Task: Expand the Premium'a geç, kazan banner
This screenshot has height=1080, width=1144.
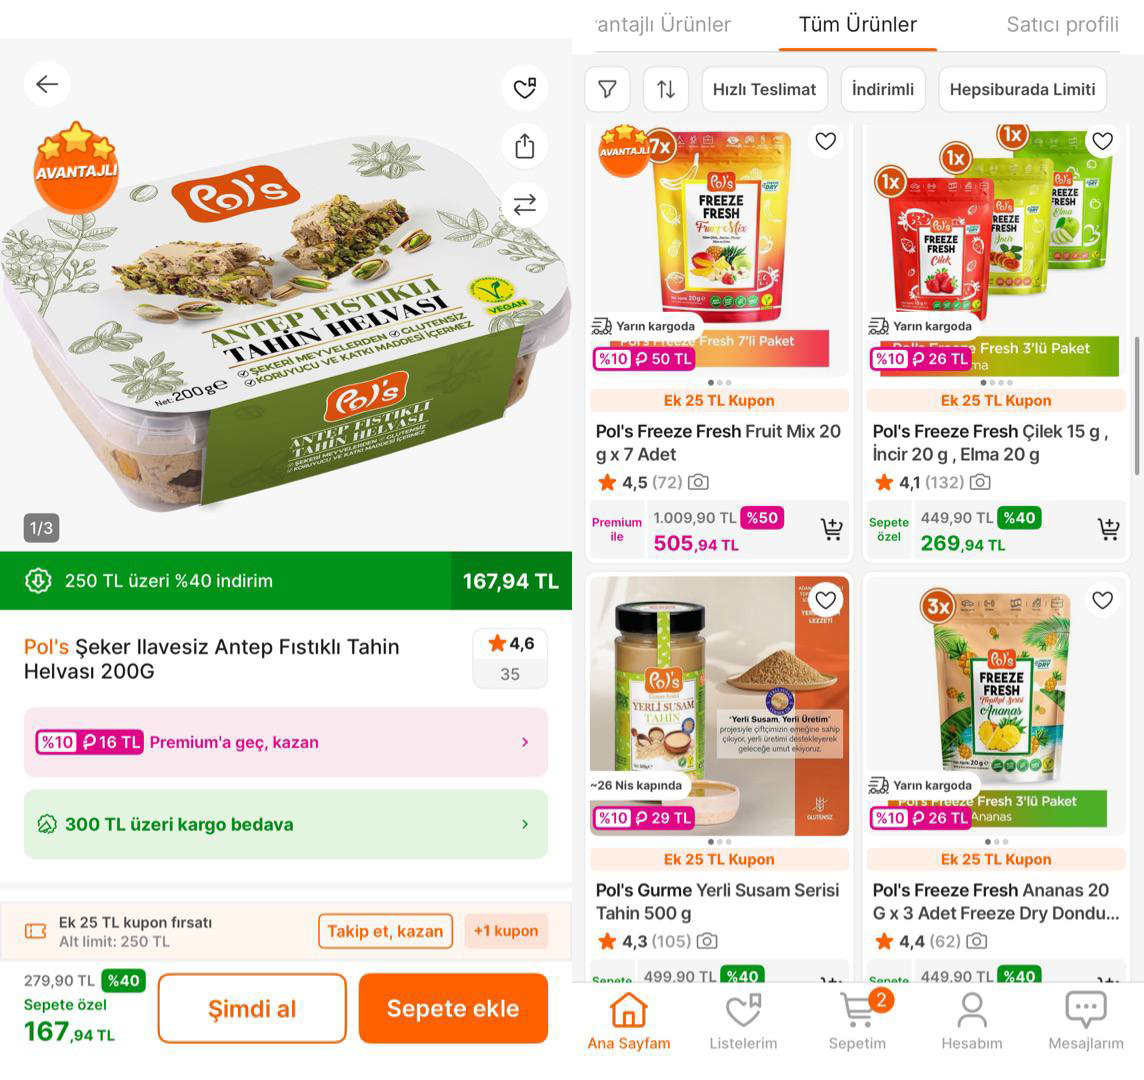Action: (286, 742)
